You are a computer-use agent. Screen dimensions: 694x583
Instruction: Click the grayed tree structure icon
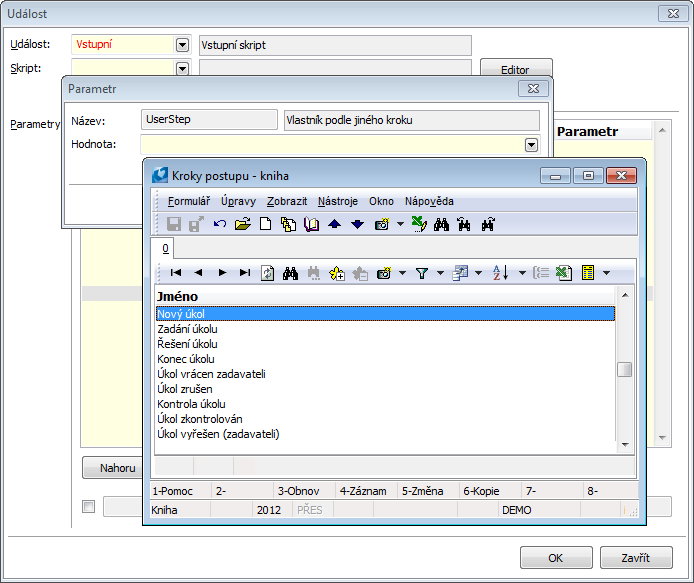[x=541, y=273]
